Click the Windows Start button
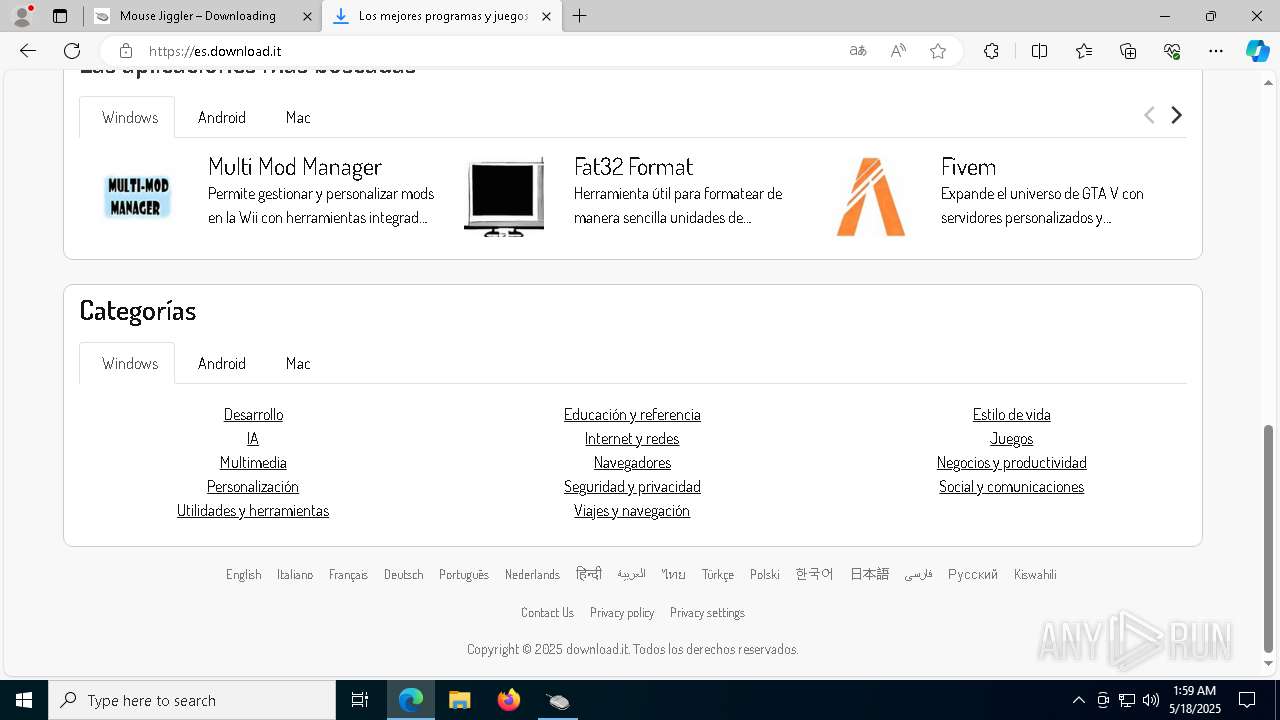1280x720 pixels. coord(24,700)
